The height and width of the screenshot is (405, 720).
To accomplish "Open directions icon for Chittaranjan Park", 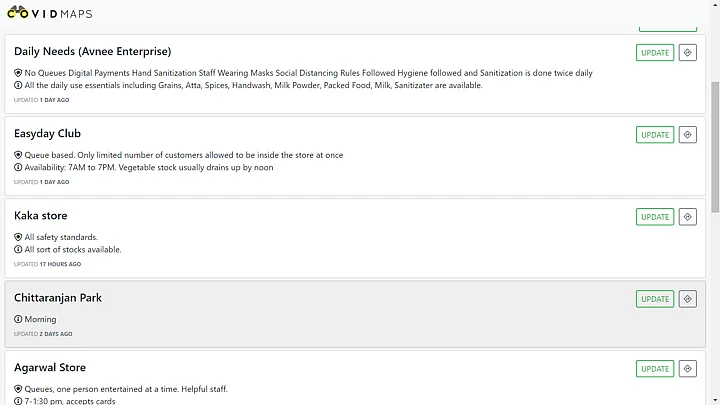I will pyautogui.click(x=687, y=299).
